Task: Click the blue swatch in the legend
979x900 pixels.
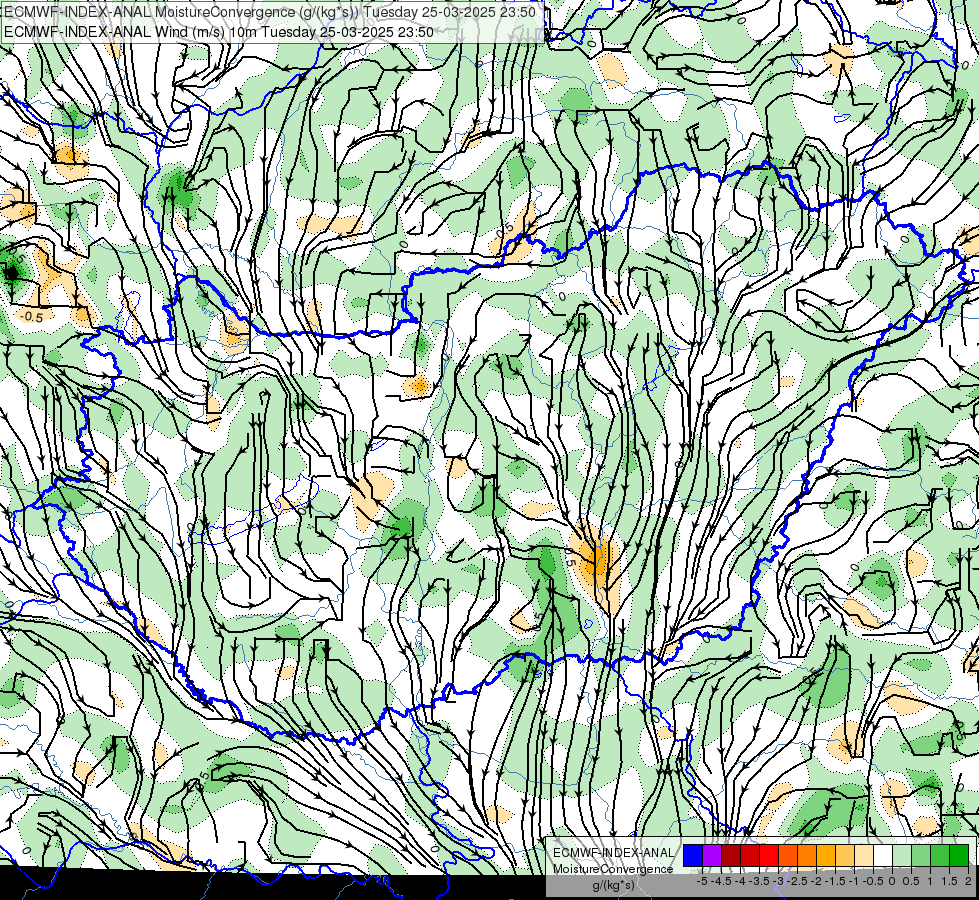Action: coord(693,856)
